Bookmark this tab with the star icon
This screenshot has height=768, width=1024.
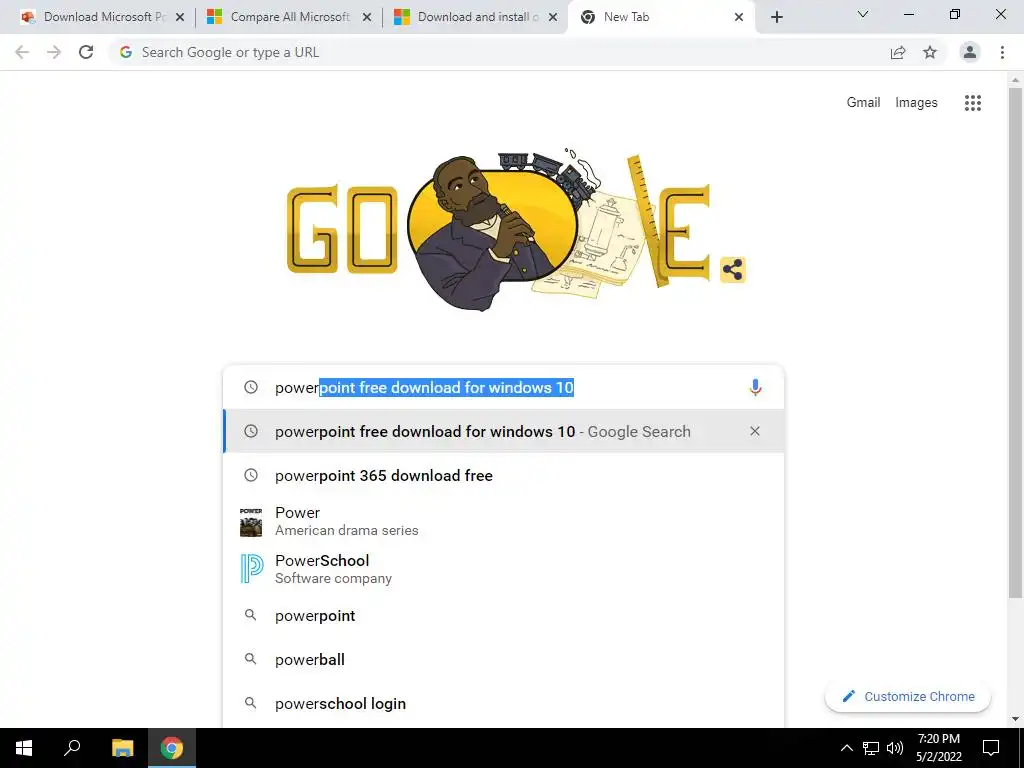pos(930,52)
